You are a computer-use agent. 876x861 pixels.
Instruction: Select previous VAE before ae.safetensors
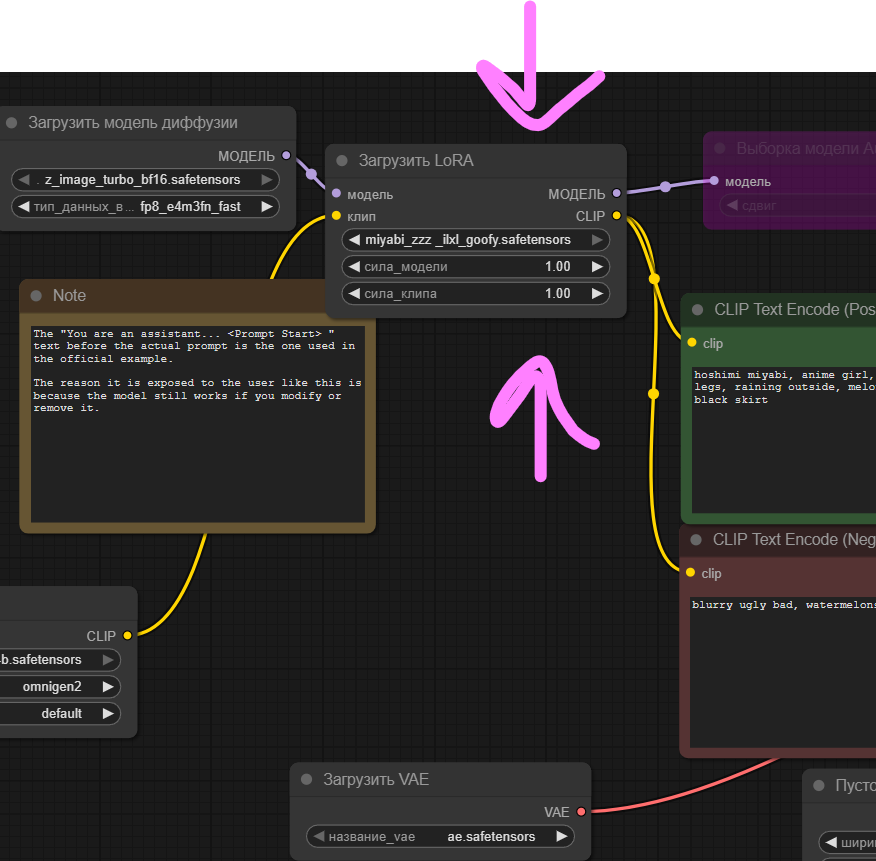pyautogui.click(x=319, y=836)
